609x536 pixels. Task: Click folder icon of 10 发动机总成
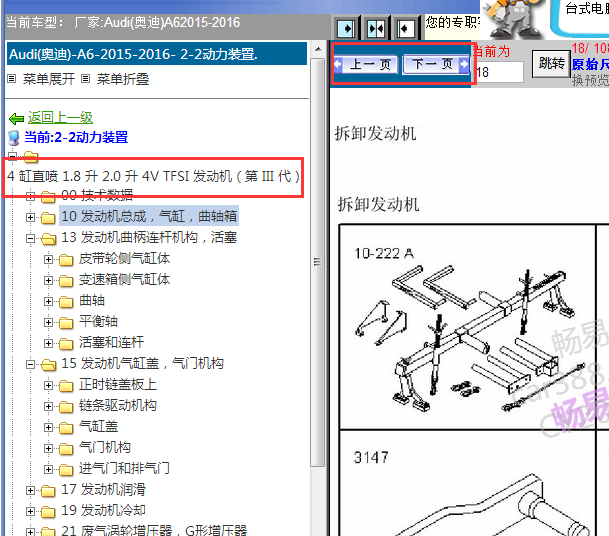48,218
